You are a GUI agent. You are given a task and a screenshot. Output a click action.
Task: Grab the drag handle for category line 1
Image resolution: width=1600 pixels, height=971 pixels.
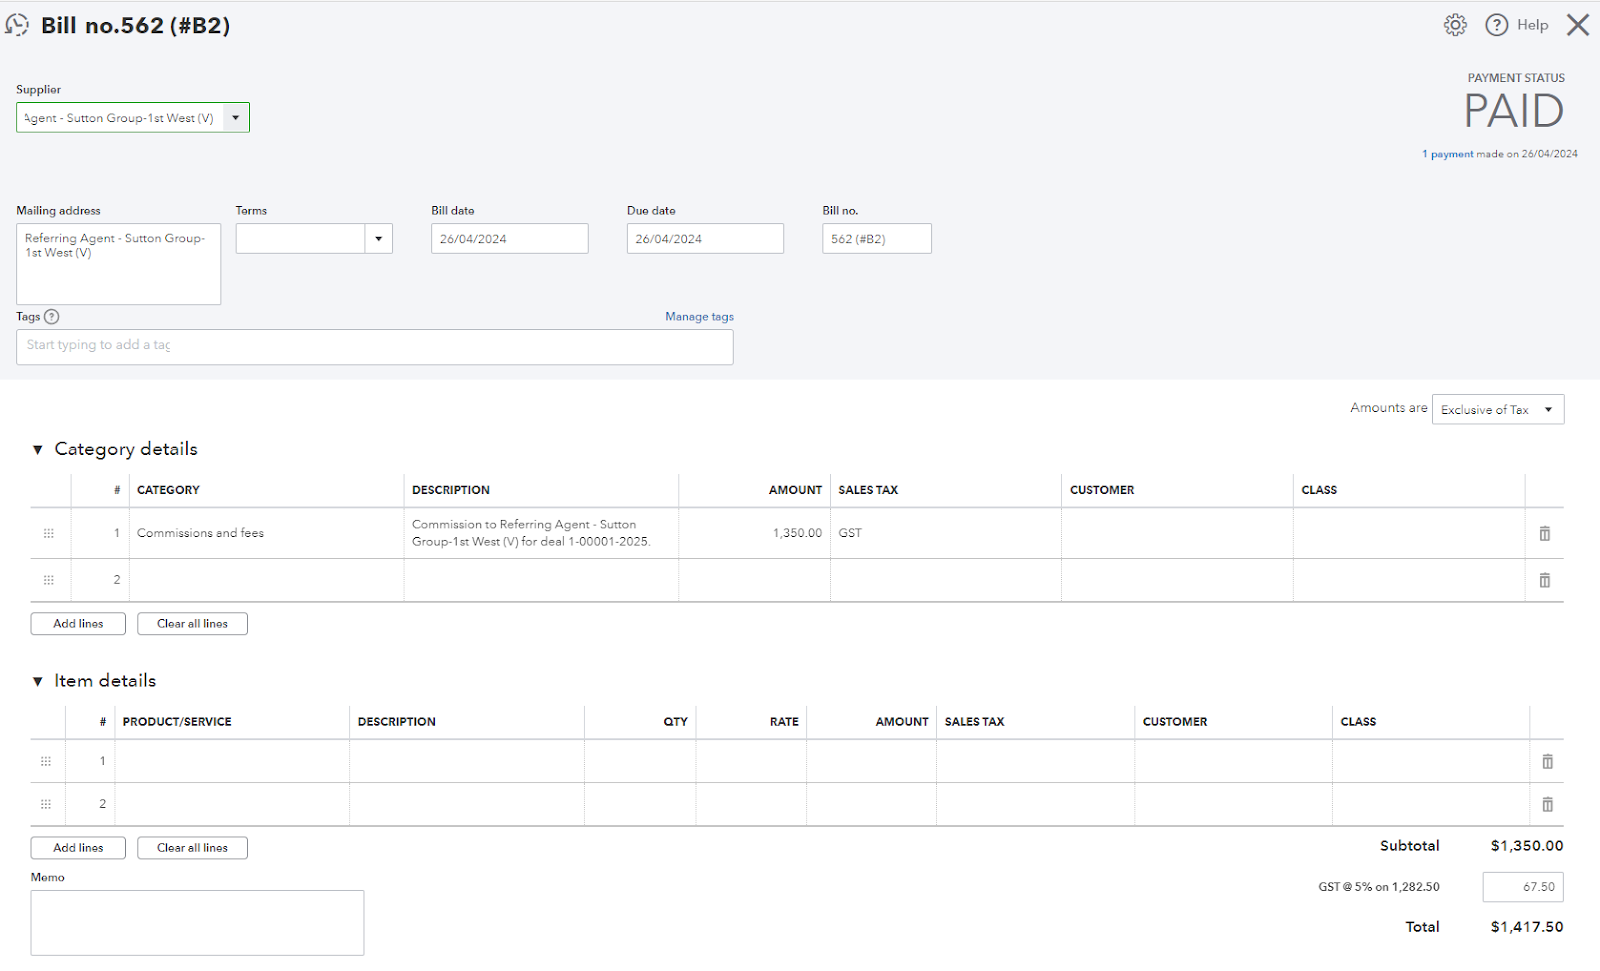click(48, 534)
